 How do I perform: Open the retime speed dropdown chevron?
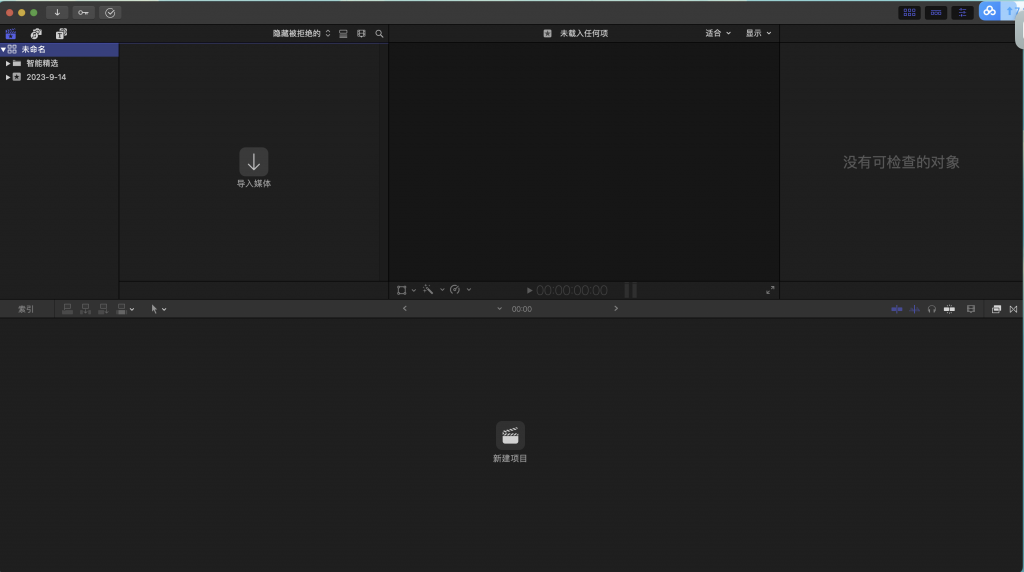coord(469,289)
